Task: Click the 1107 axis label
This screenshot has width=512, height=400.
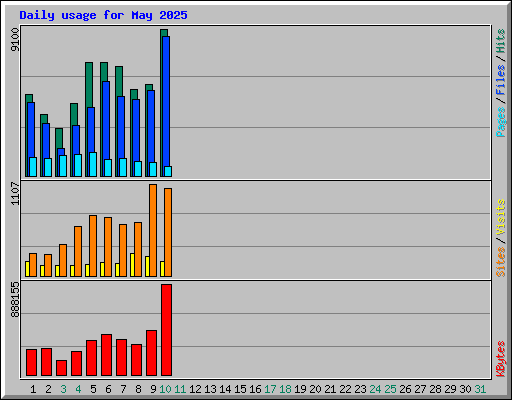Action: pyautogui.click(x=15, y=193)
